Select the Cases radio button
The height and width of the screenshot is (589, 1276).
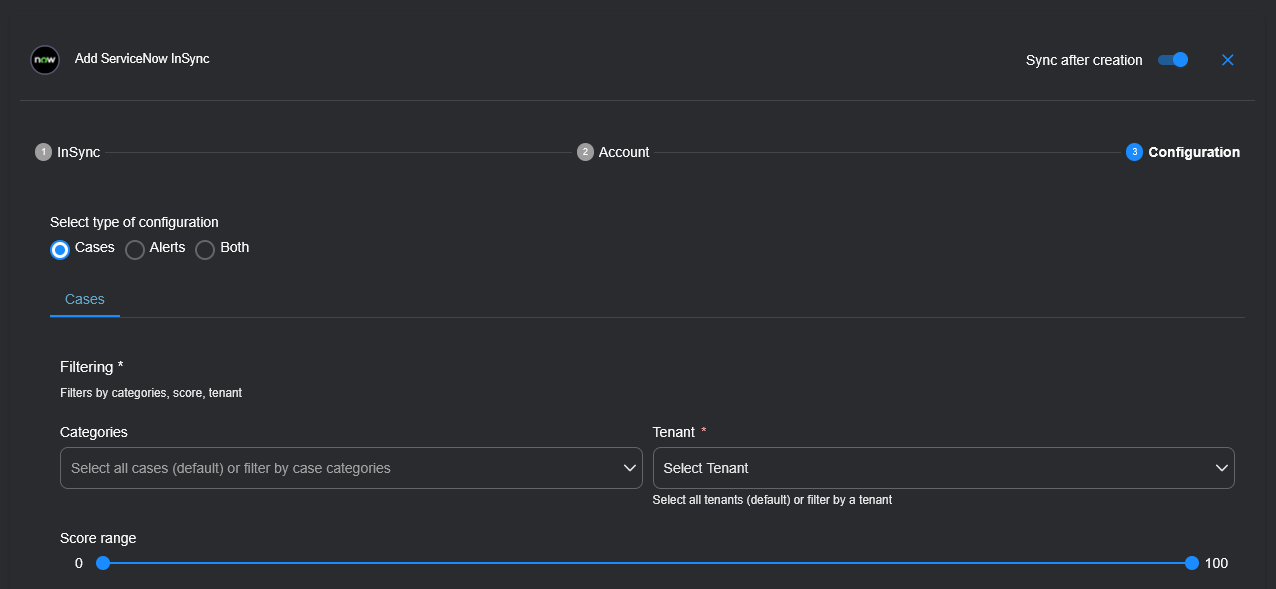coord(60,249)
